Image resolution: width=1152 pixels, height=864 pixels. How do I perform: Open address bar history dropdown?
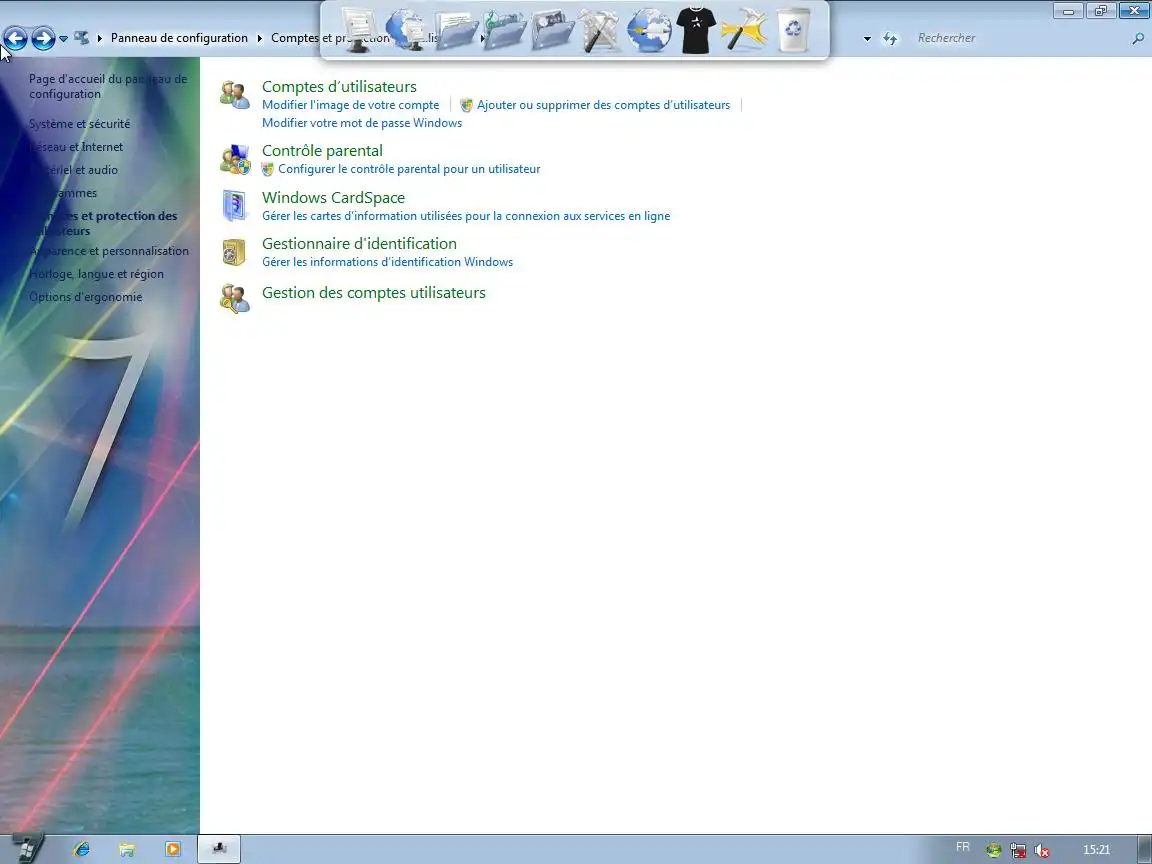[x=867, y=38]
